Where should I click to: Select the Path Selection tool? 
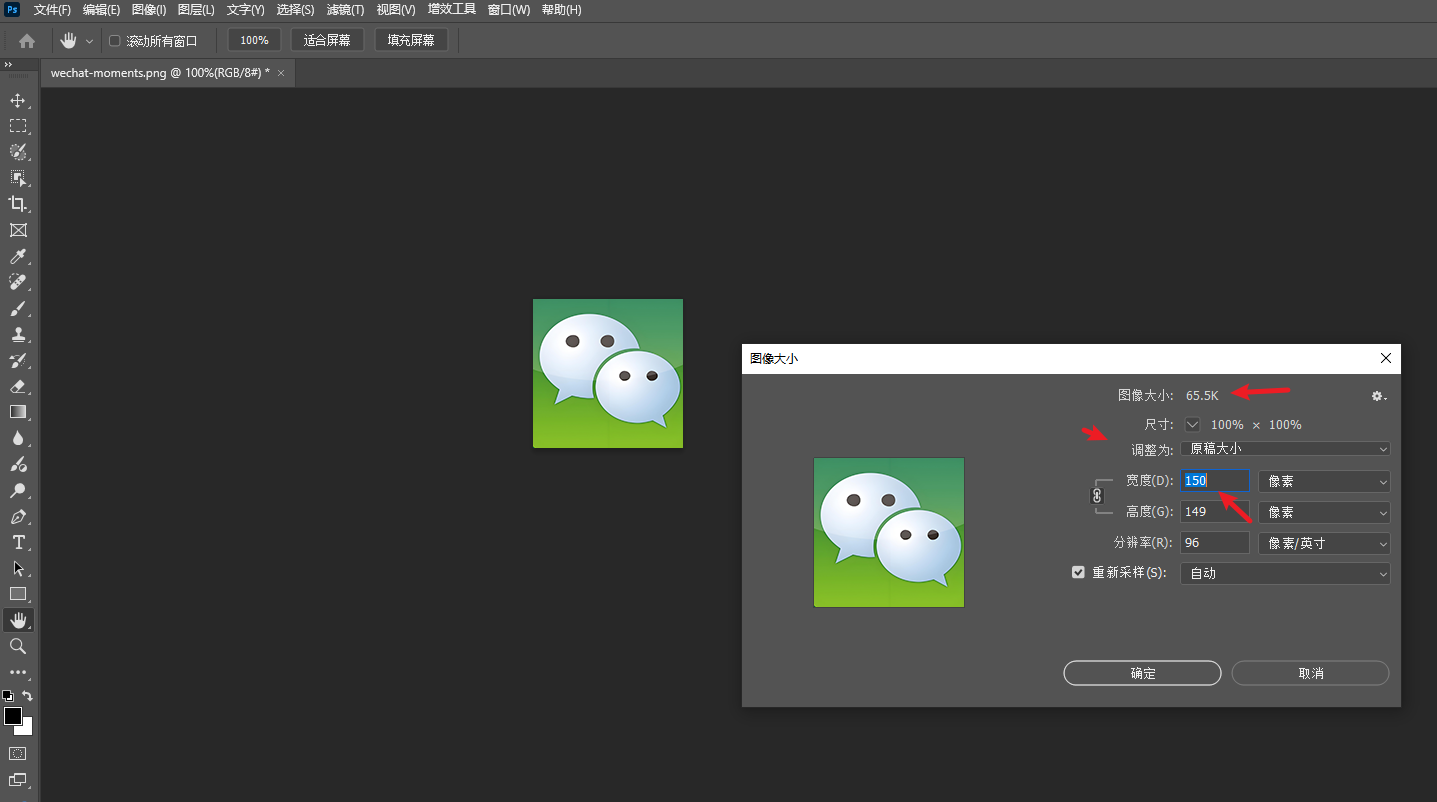point(18,568)
